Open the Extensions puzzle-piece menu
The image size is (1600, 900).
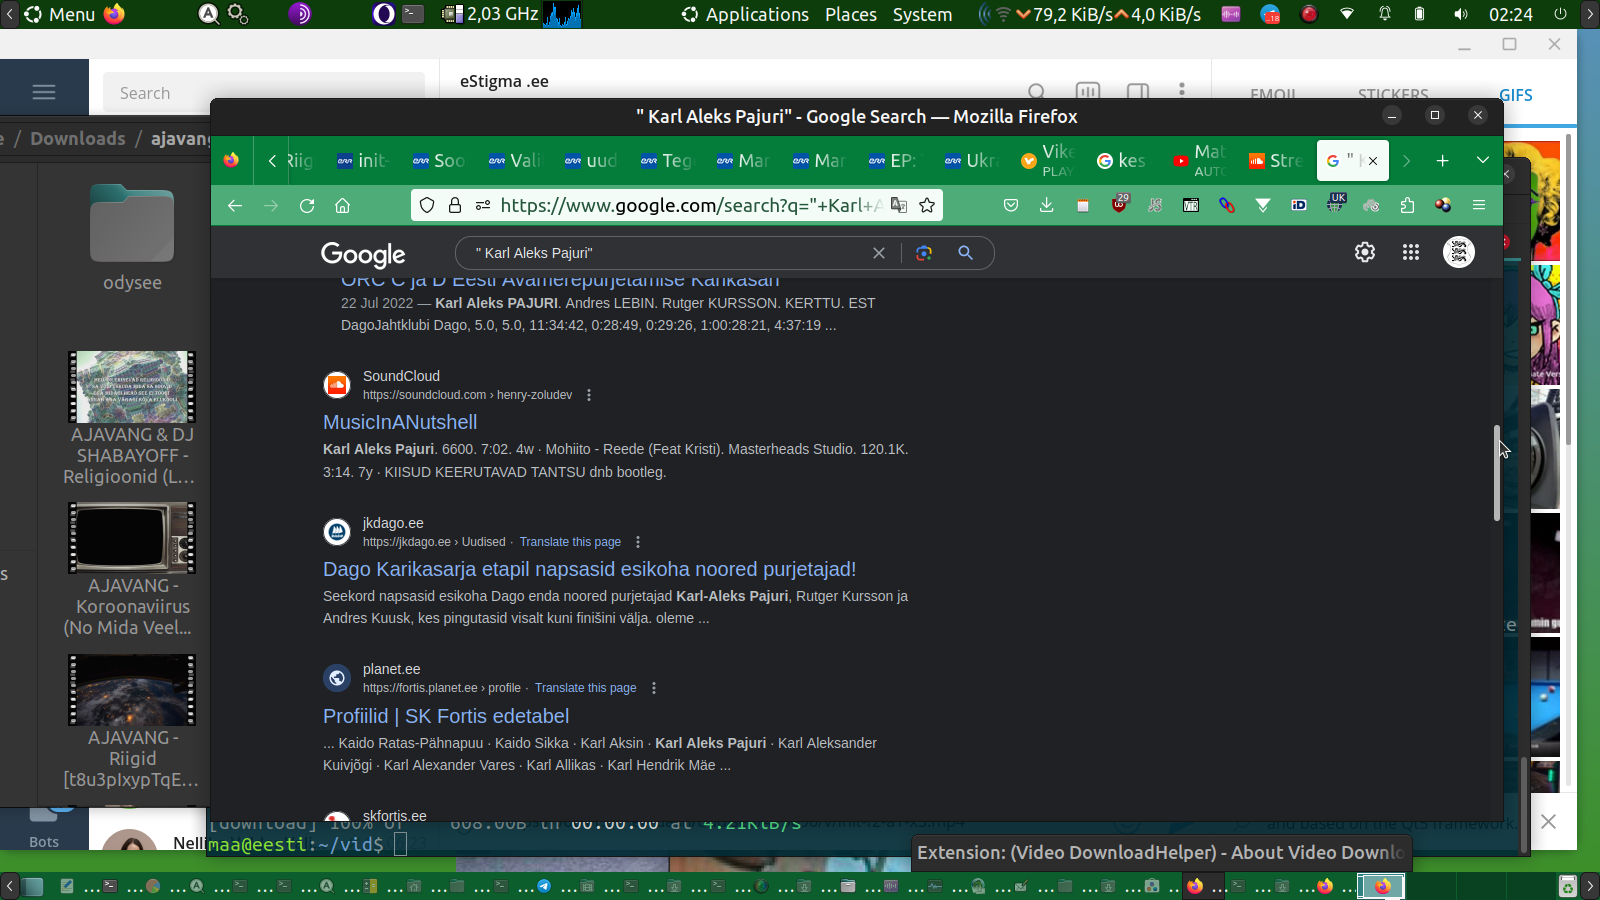[1407, 205]
